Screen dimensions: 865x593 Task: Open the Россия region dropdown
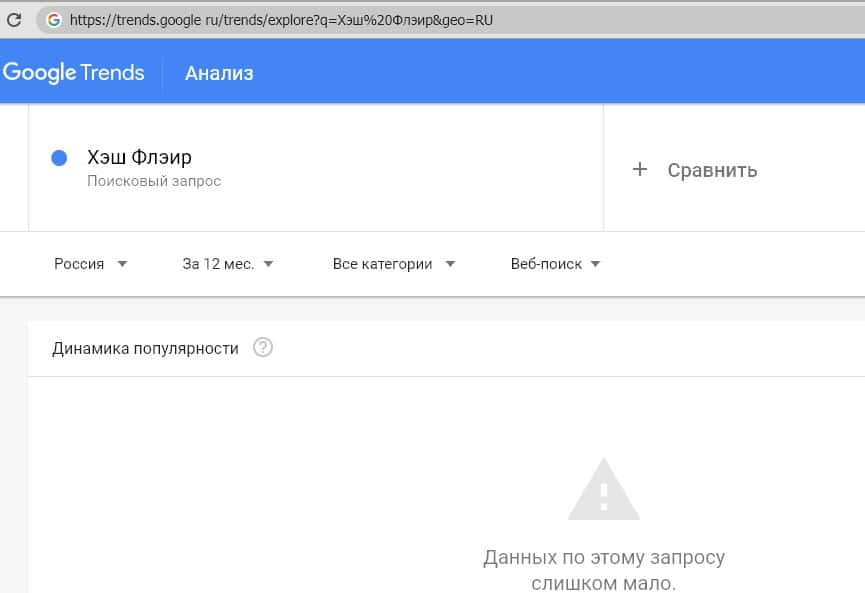click(x=90, y=265)
